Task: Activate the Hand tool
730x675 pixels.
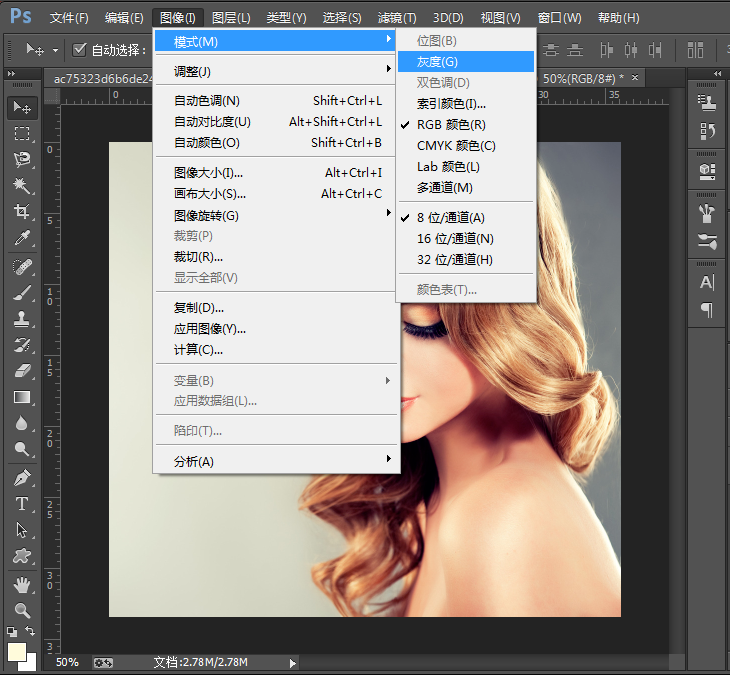Action: [x=22, y=584]
